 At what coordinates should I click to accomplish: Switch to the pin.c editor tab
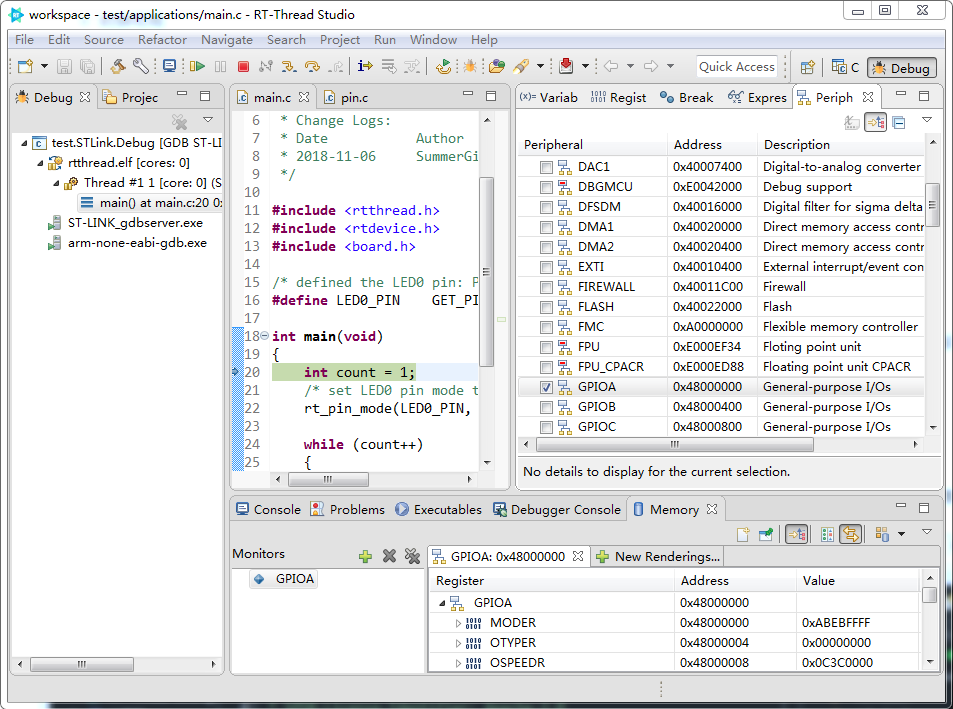pyautogui.click(x=346, y=97)
